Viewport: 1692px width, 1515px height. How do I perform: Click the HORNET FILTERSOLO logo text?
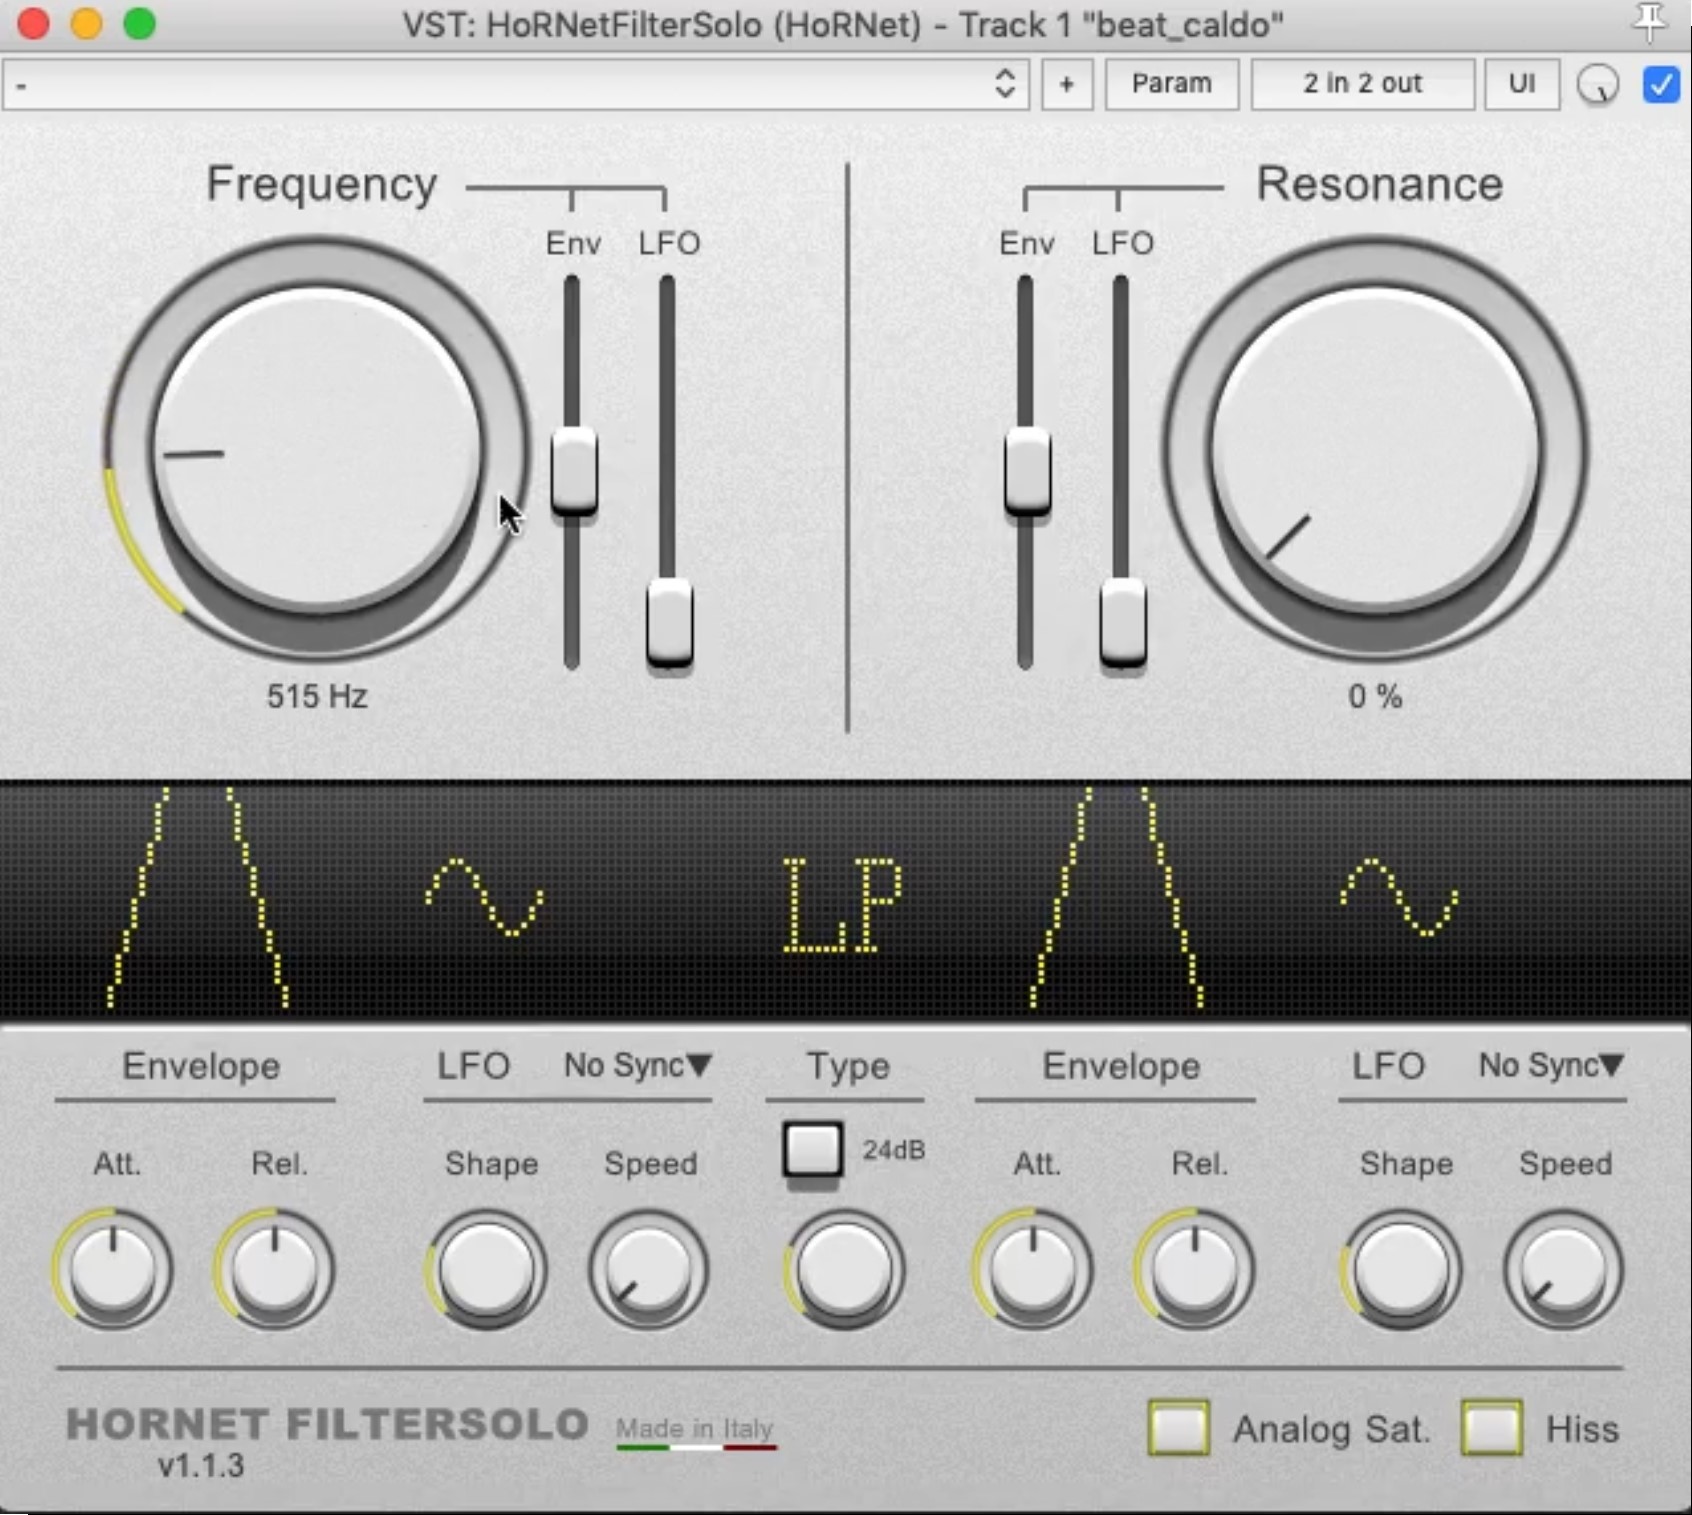[x=327, y=1424]
